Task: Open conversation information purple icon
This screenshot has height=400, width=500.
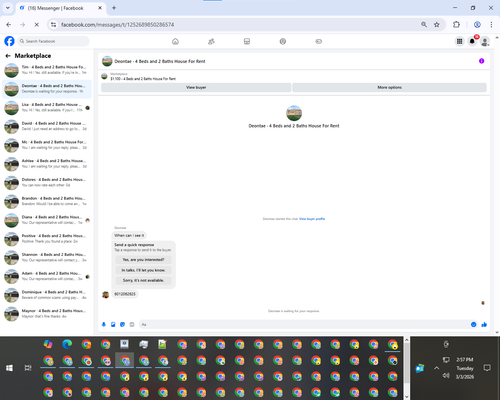Action: (481, 61)
